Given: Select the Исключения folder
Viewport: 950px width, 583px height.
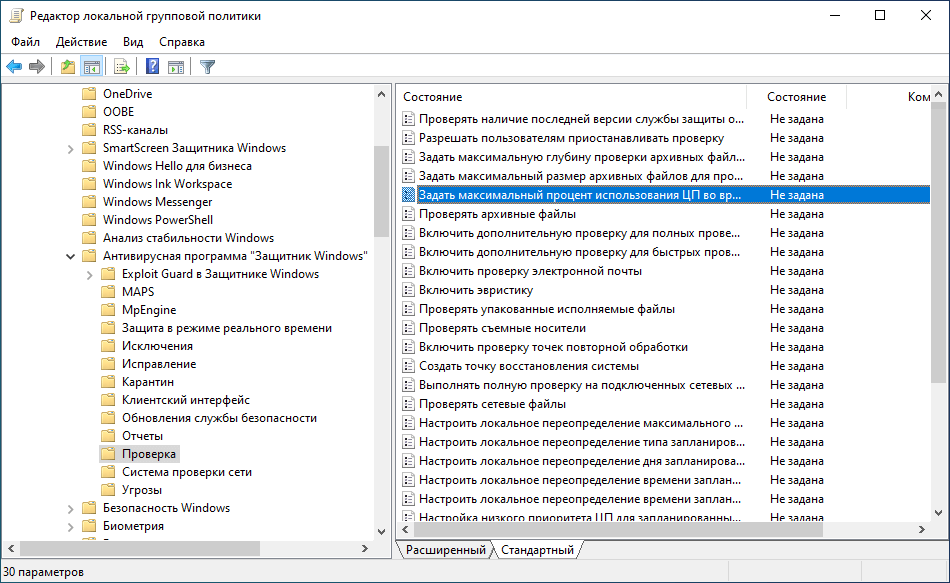Looking at the screenshot, I should click(x=157, y=345).
